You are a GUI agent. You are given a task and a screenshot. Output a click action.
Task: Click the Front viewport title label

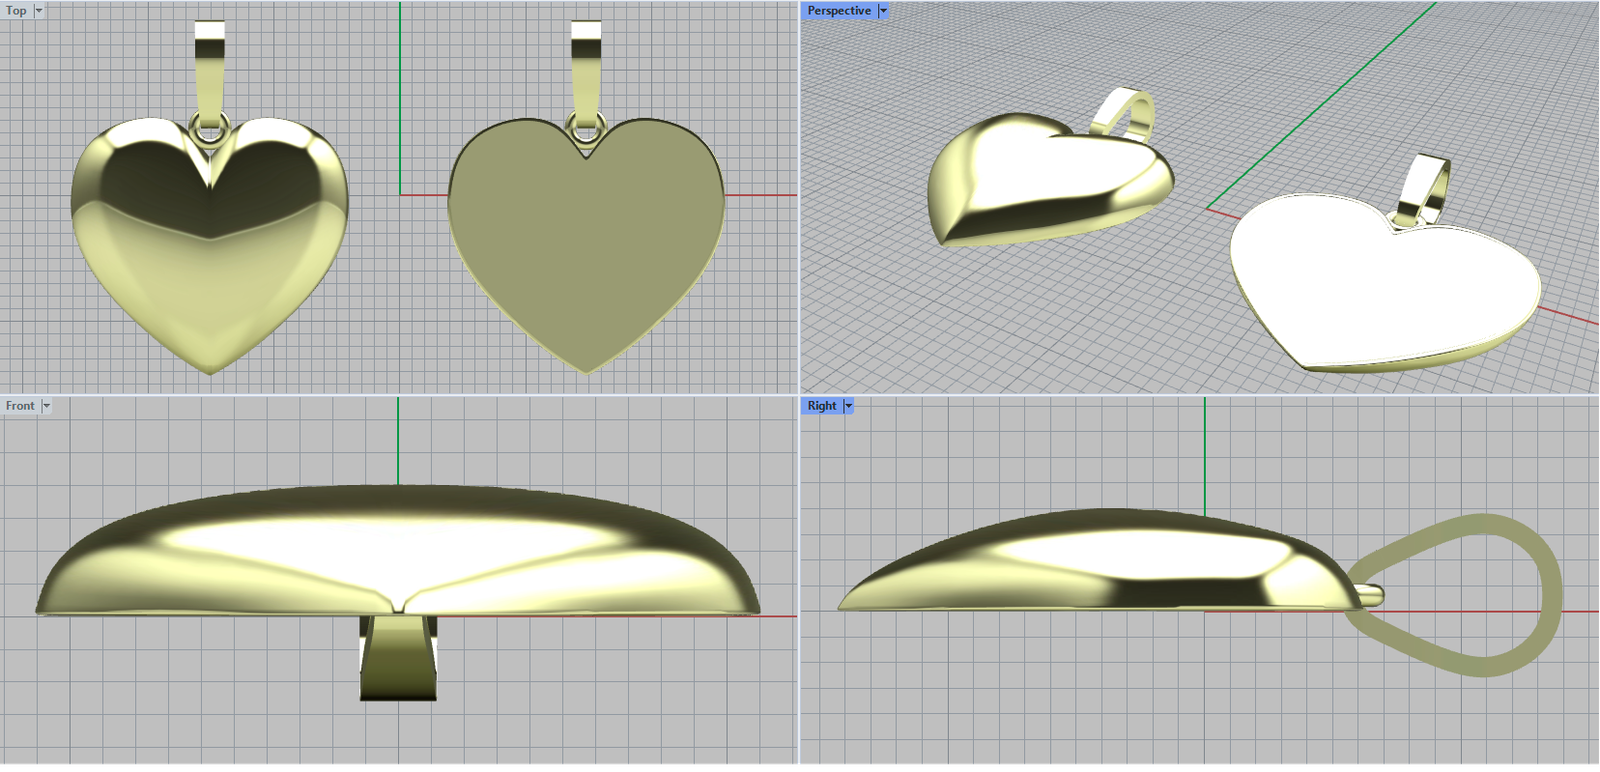point(20,406)
